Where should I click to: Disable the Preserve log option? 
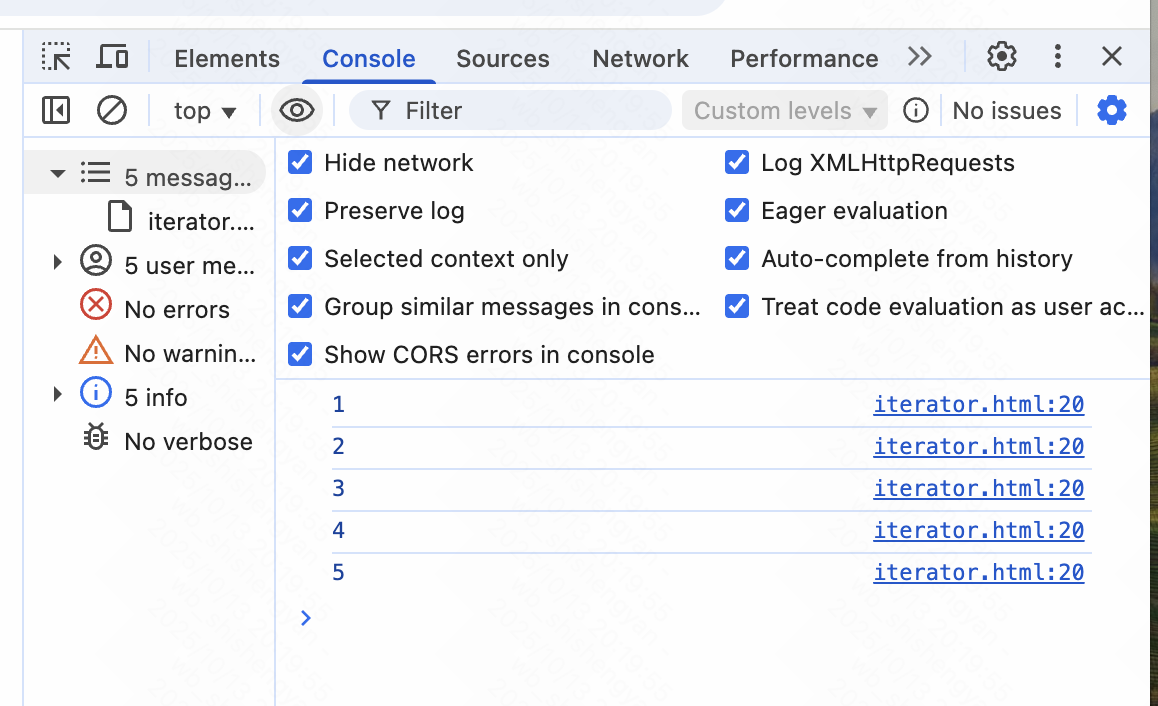coord(300,211)
